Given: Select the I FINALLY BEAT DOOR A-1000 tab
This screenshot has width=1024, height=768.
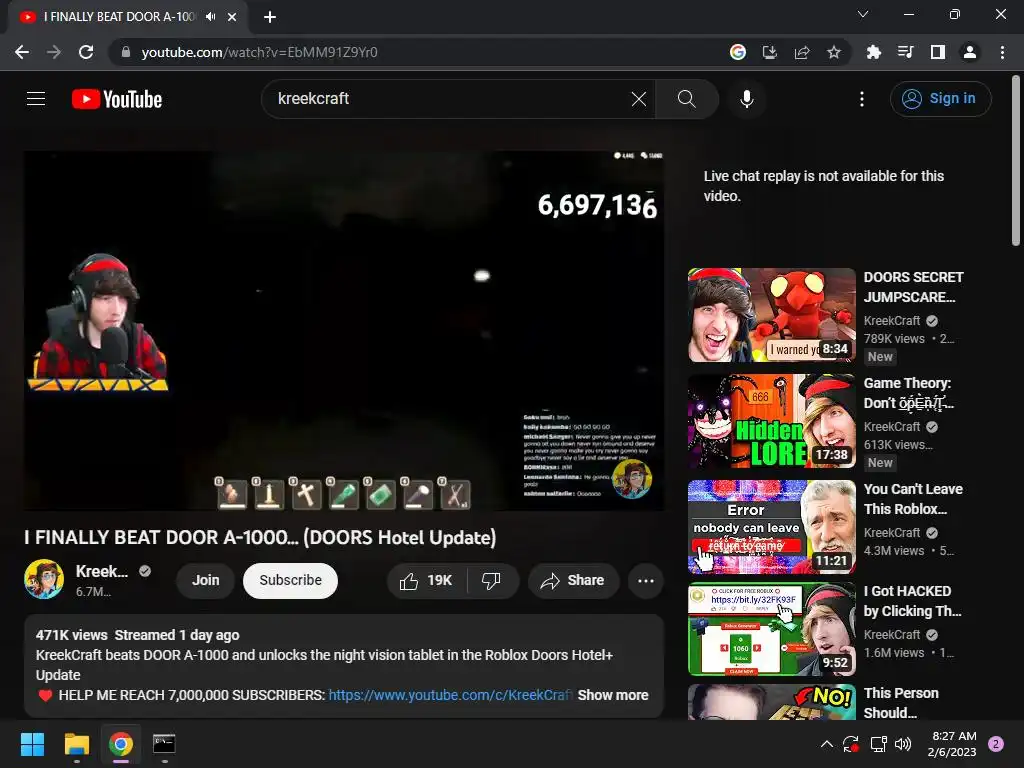Looking at the screenshot, I should tap(120, 17).
